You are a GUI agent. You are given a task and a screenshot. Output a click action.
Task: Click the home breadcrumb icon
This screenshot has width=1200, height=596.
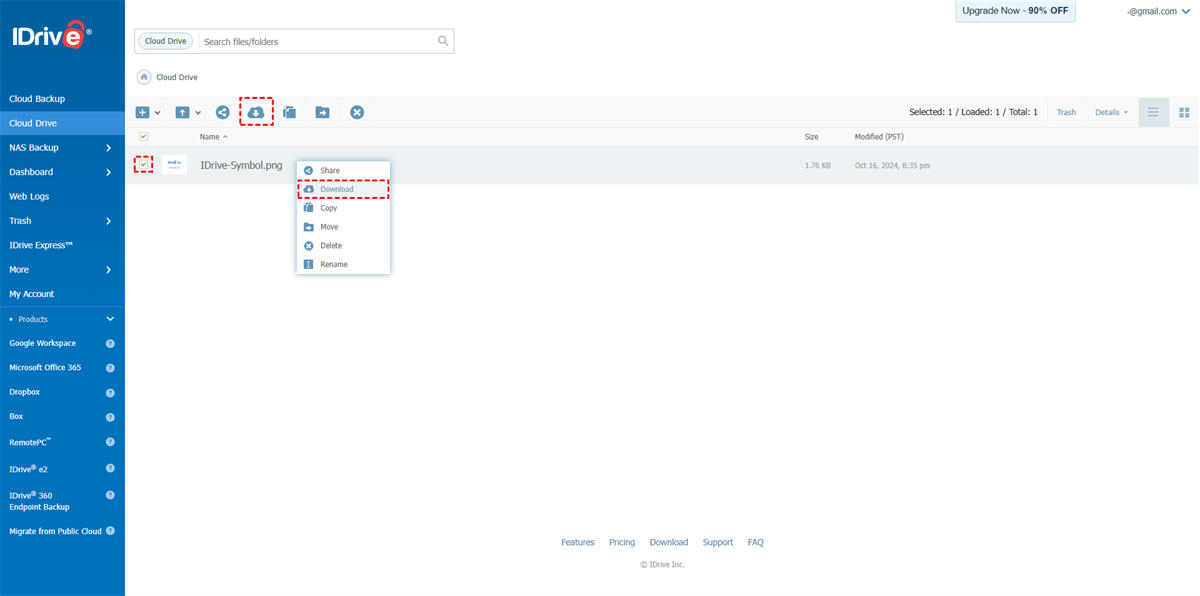tap(144, 77)
